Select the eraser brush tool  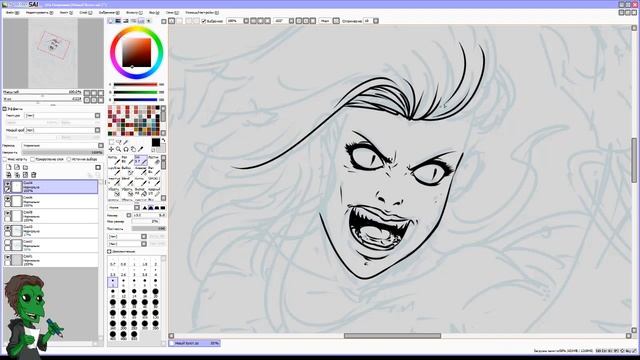coord(153,160)
